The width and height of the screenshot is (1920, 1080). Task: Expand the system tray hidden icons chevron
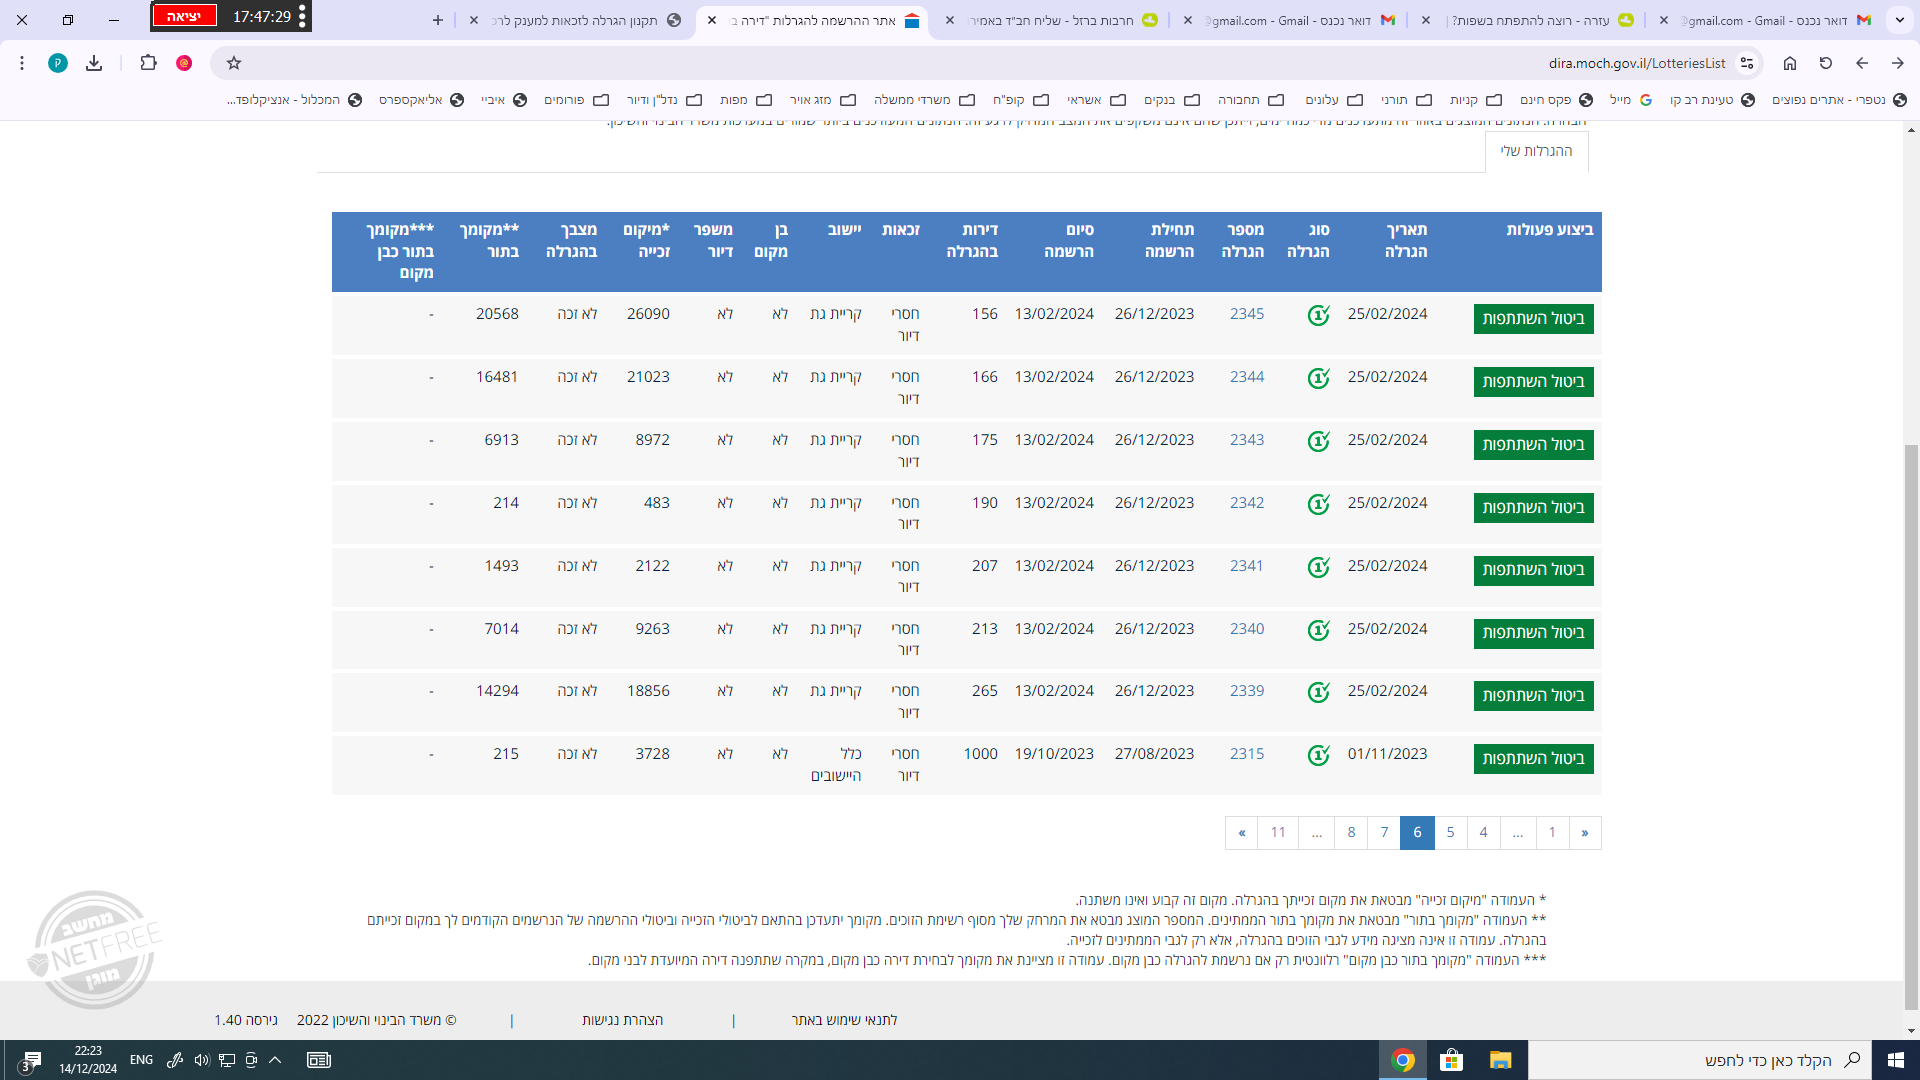pos(275,1060)
